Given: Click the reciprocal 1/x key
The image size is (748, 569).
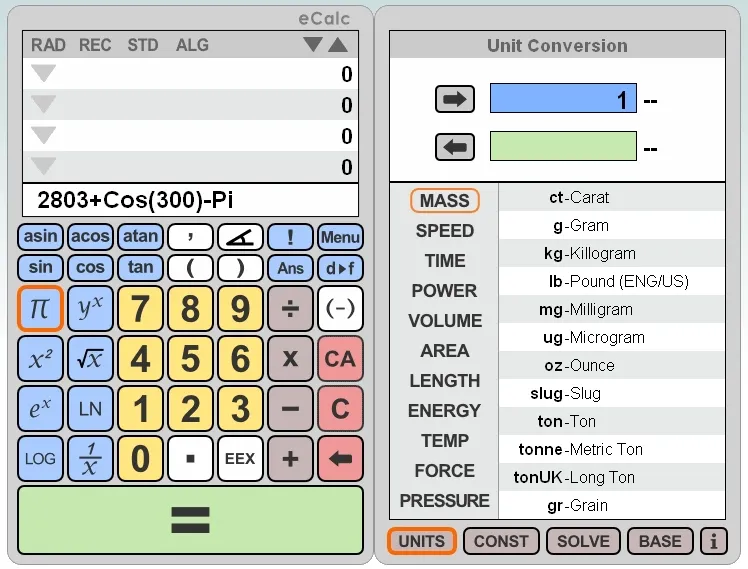Looking at the screenshot, I should (90, 459).
